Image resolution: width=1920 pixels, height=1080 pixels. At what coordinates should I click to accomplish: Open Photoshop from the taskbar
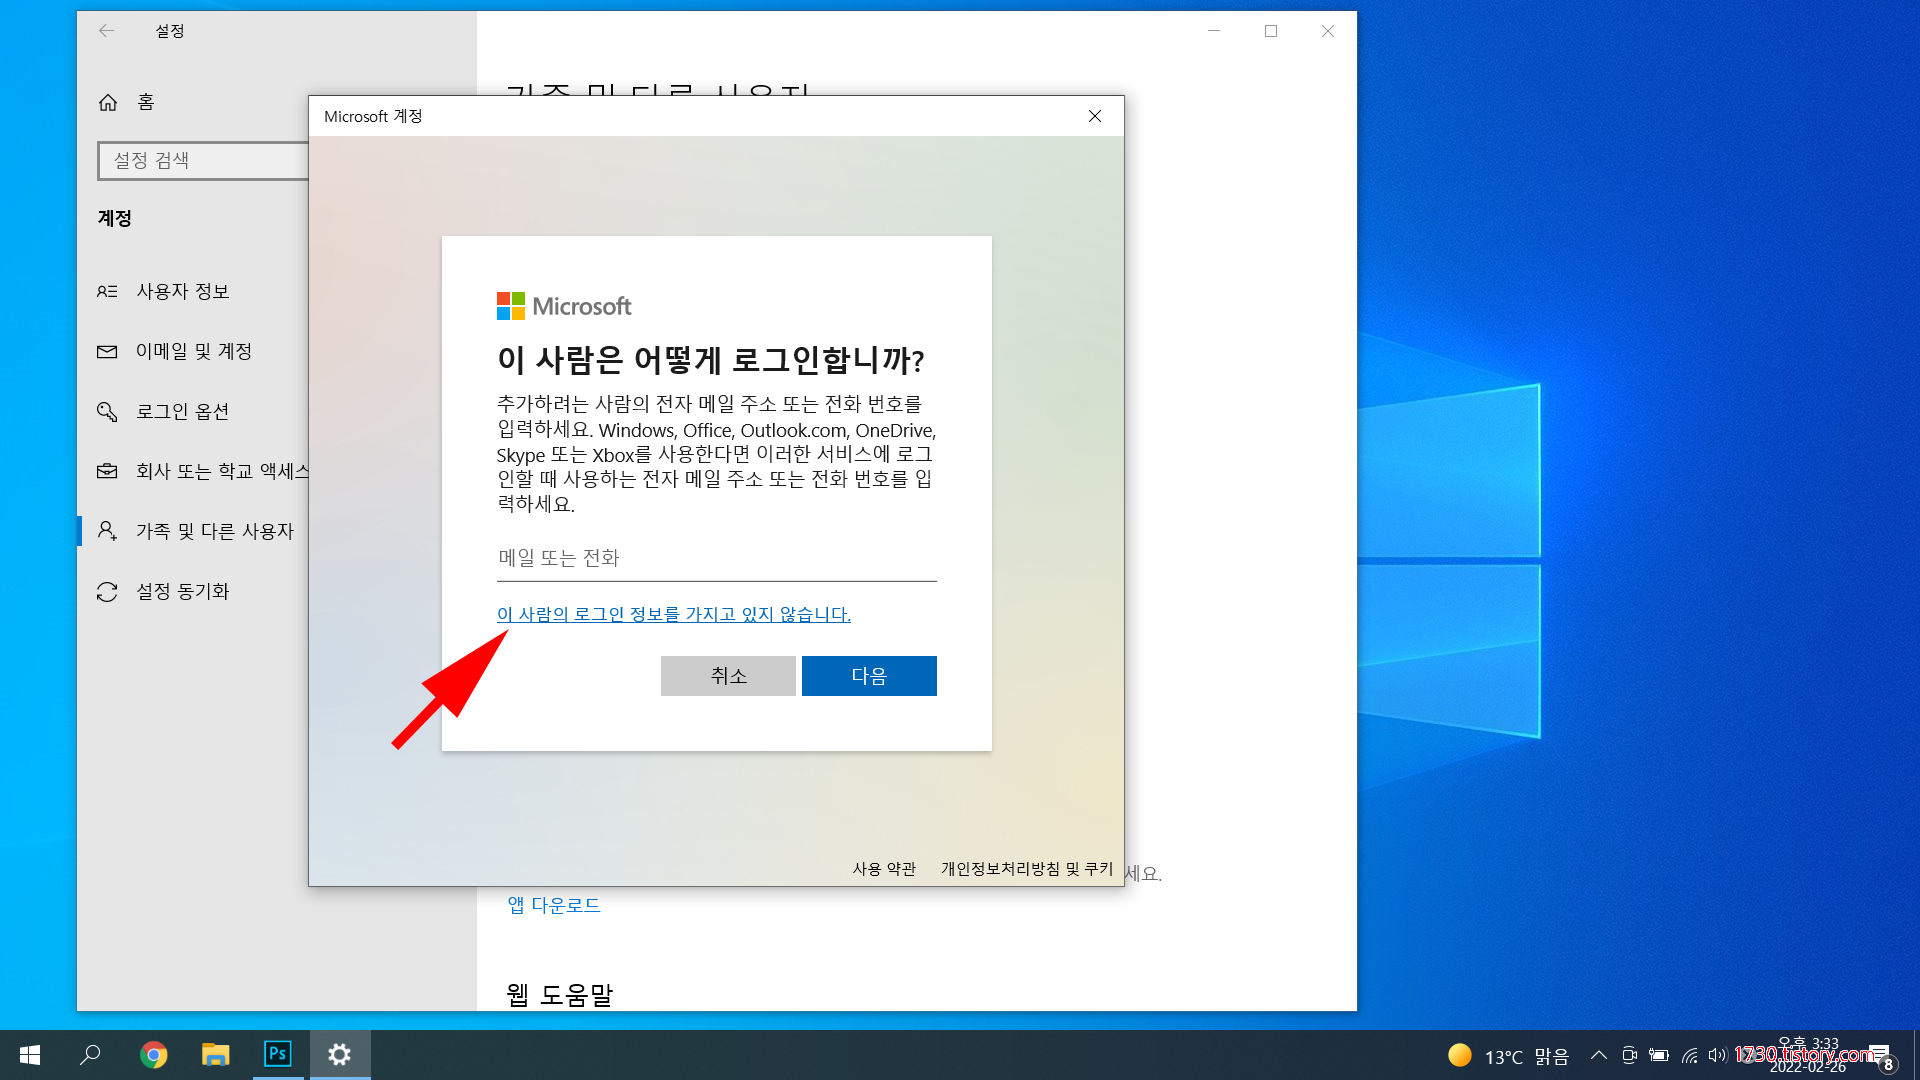(277, 1054)
